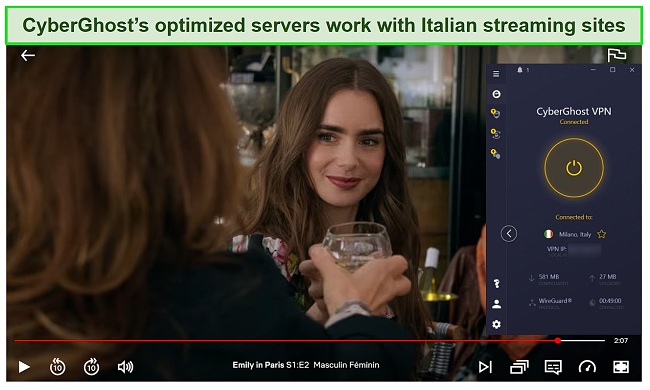Open CyberGhost help question mark icon

(496, 283)
